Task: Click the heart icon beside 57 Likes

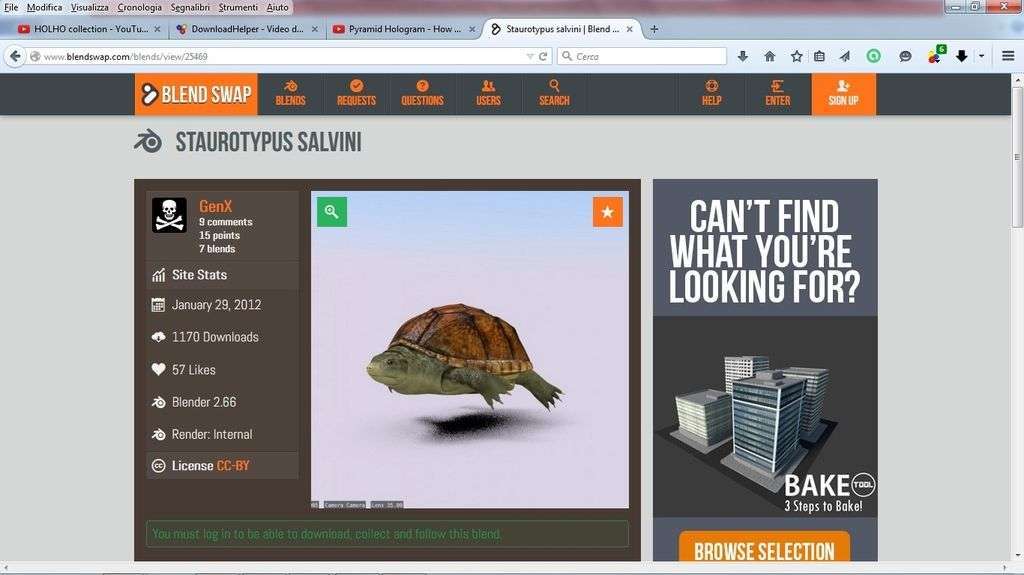Action: coord(158,369)
